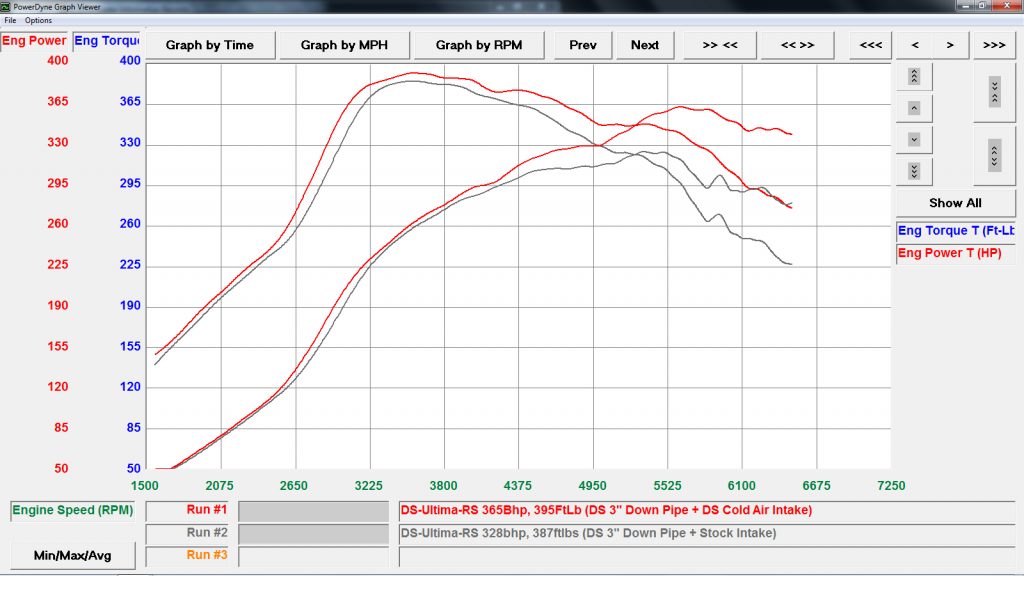1024x591 pixels.
Task: Click the Run #1 DS Cold Air Intake description
Action: tap(707, 511)
